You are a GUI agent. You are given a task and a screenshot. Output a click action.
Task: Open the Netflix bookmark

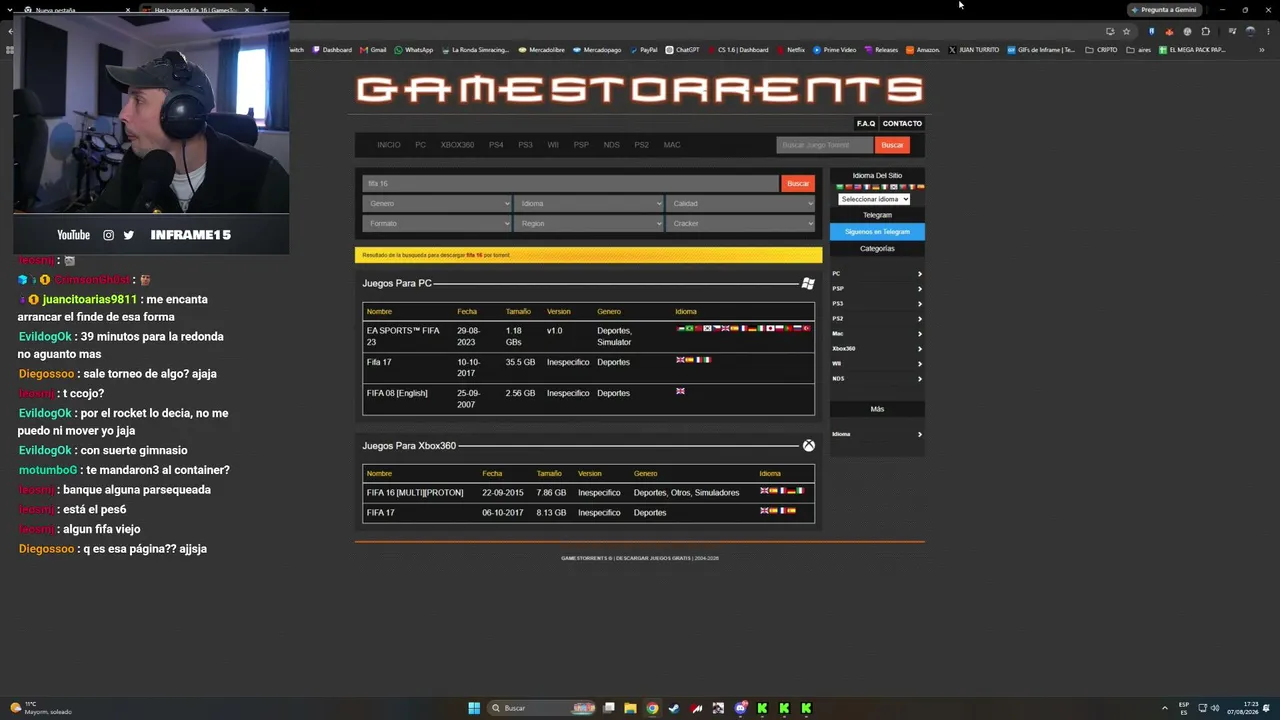pos(791,50)
